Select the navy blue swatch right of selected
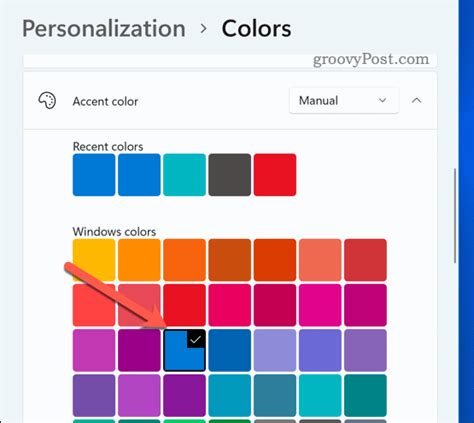474x423 pixels. [x=230, y=350]
